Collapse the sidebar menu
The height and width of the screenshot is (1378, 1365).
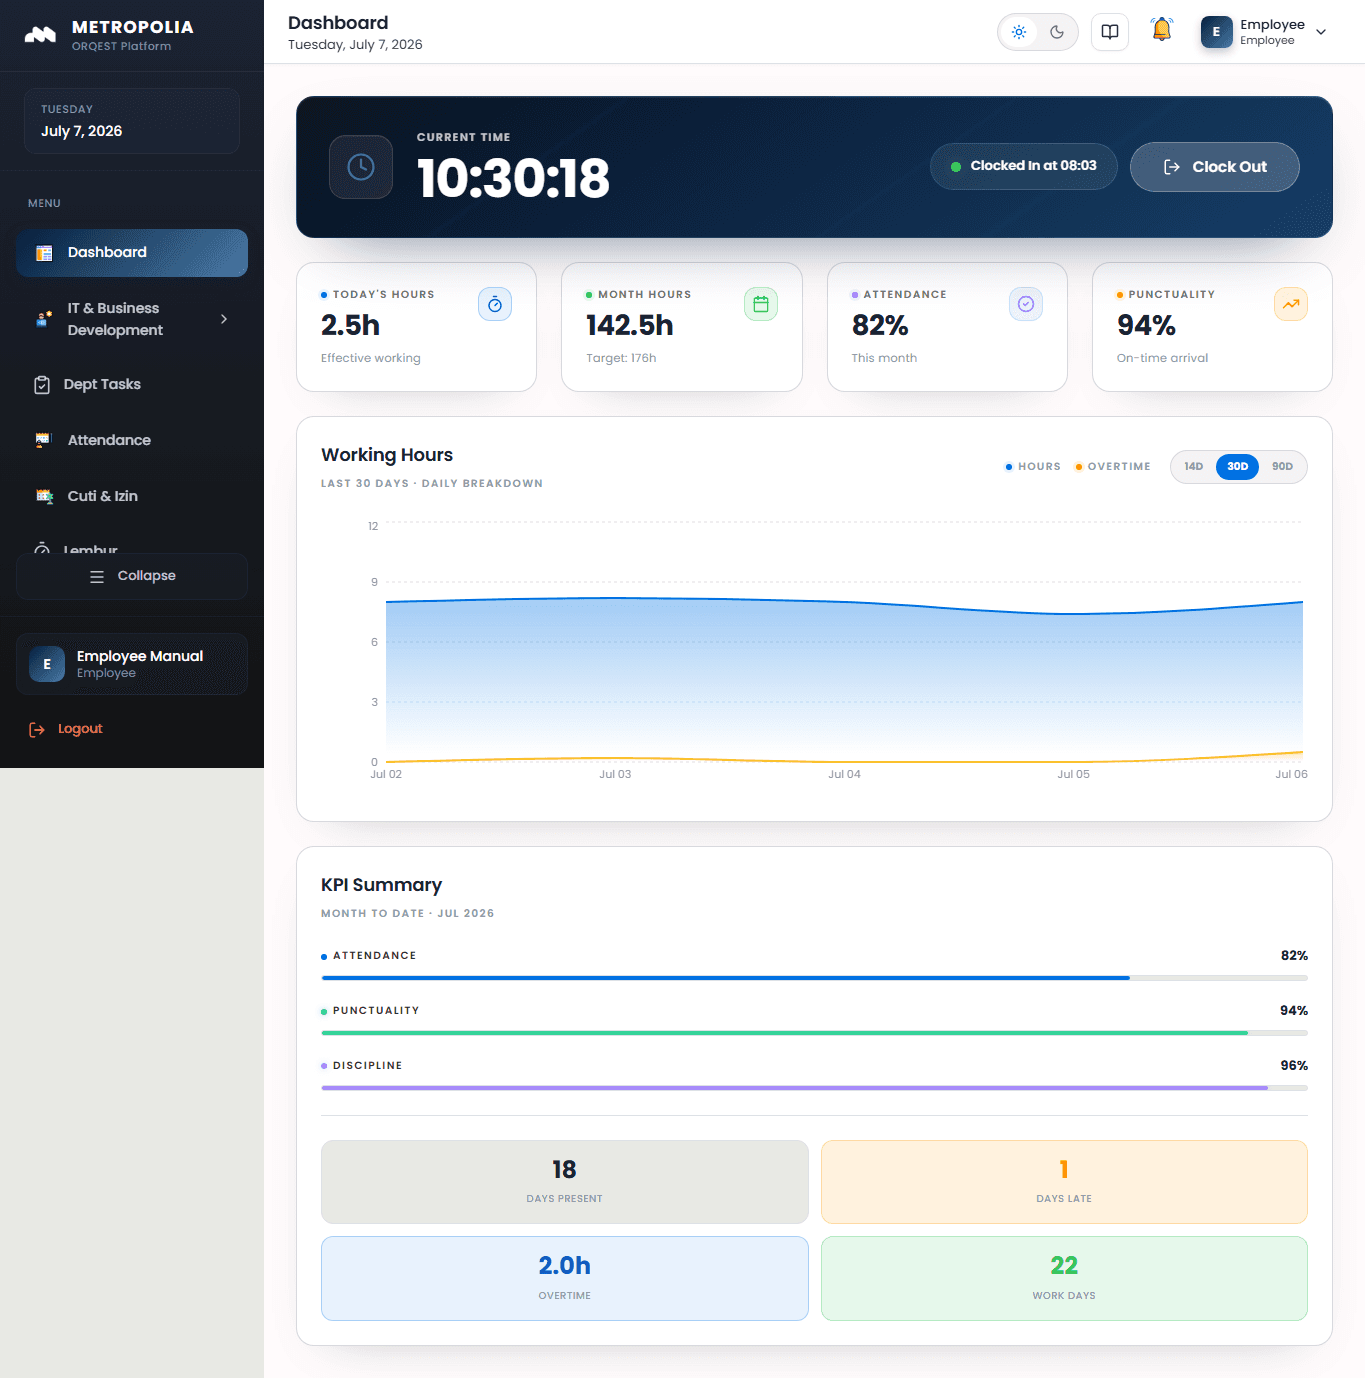(x=132, y=576)
